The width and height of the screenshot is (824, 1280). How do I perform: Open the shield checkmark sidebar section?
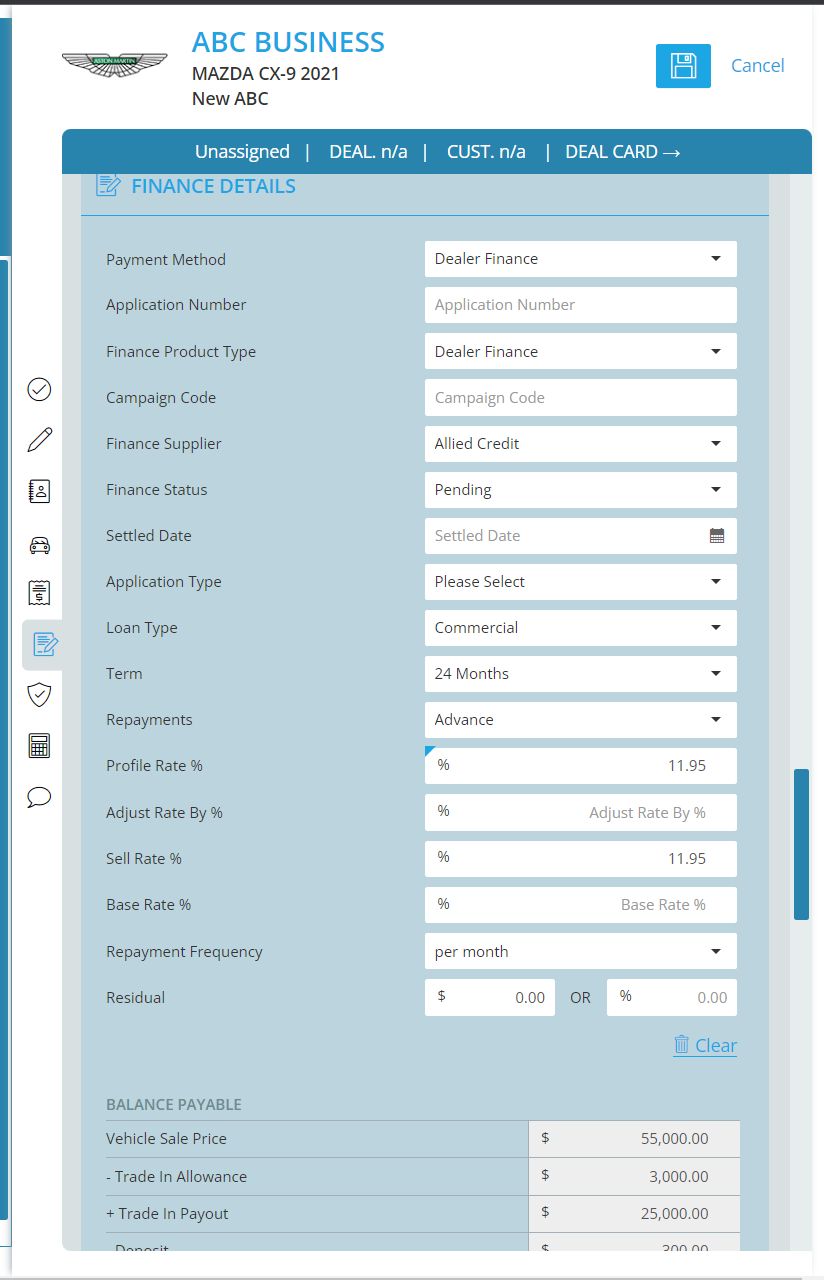39,695
